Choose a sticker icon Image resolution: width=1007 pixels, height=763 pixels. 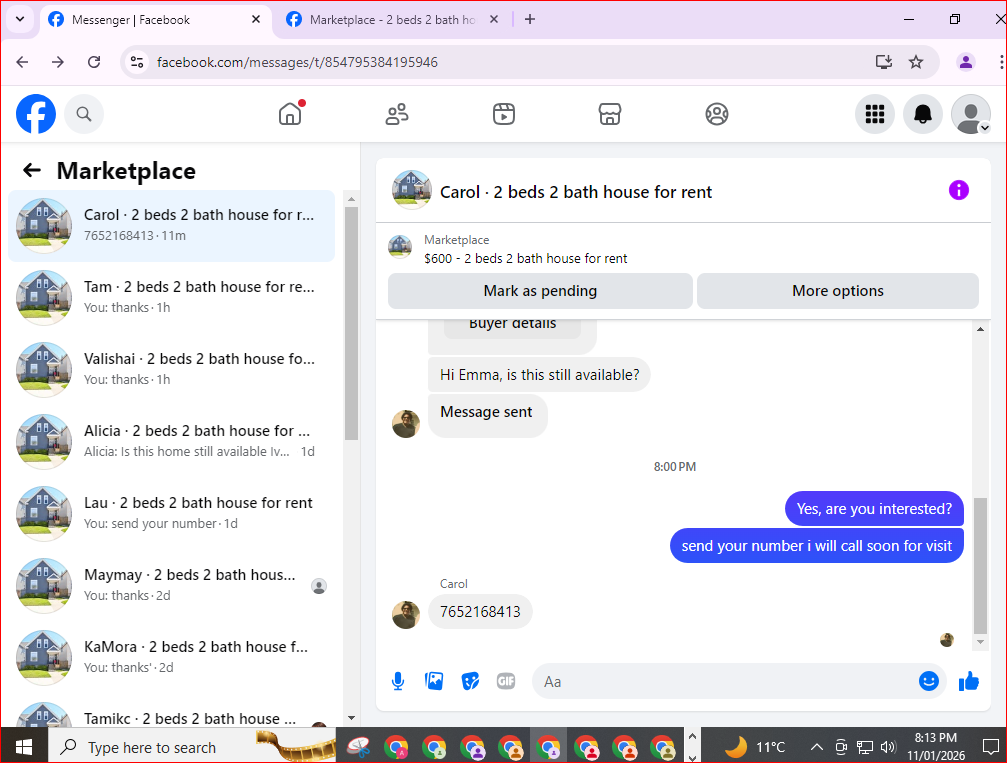coord(470,681)
